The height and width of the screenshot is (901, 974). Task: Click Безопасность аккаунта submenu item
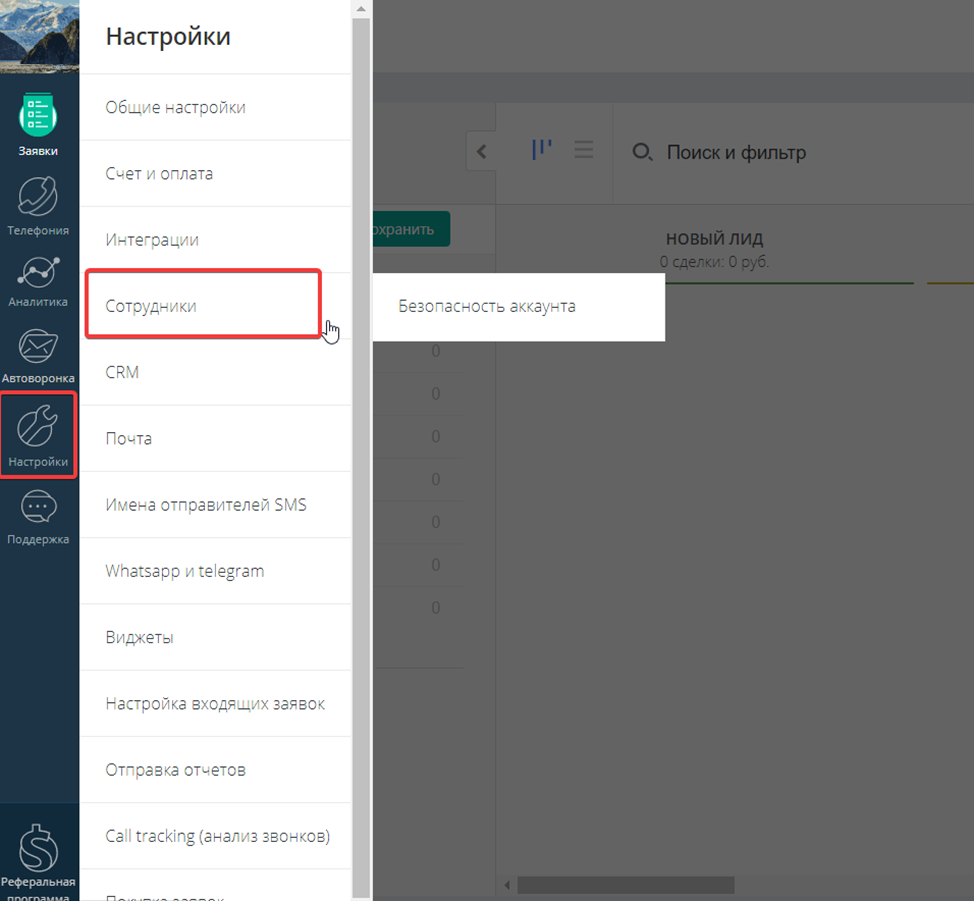[x=519, y=306]
